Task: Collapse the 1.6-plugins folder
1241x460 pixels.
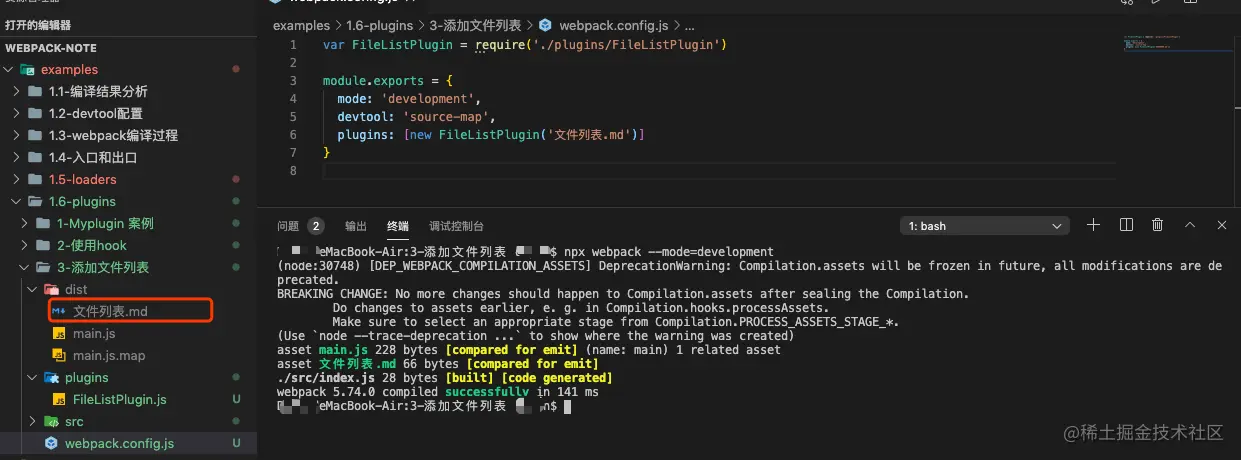Action: tap(18, 202)
